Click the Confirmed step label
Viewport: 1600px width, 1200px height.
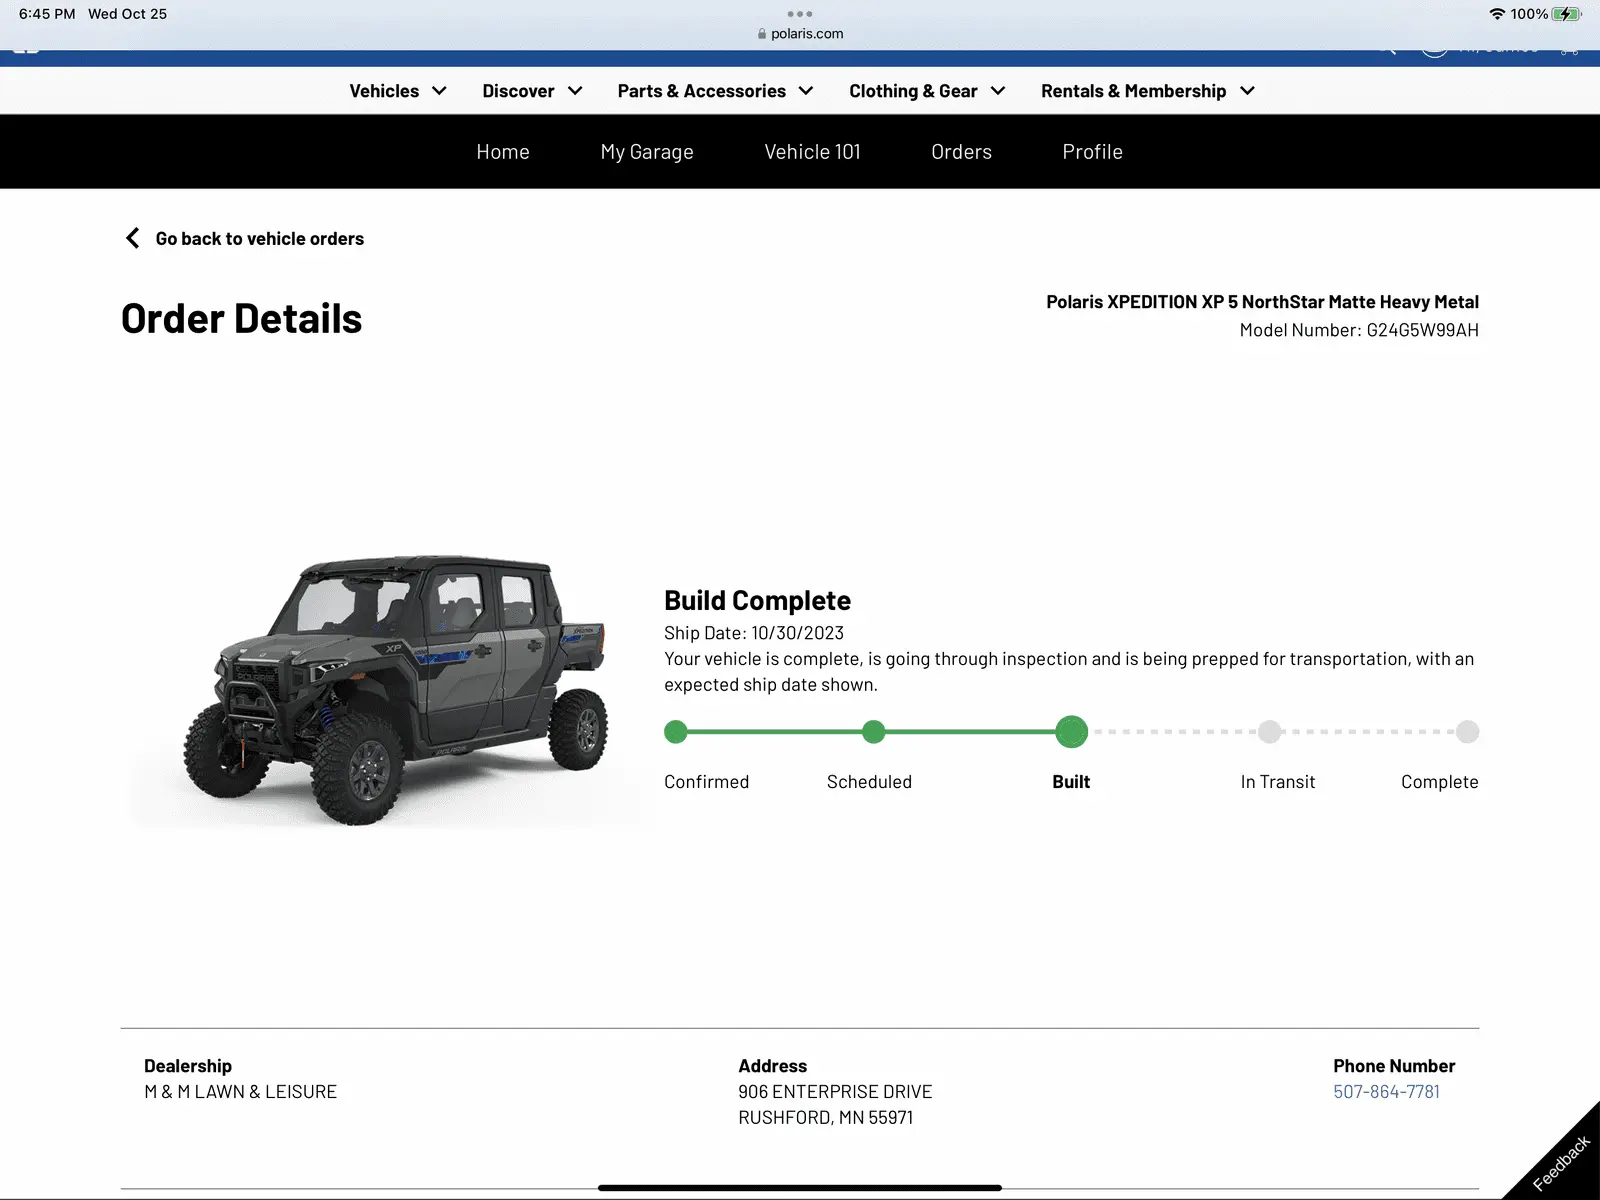tap(706, 782)
